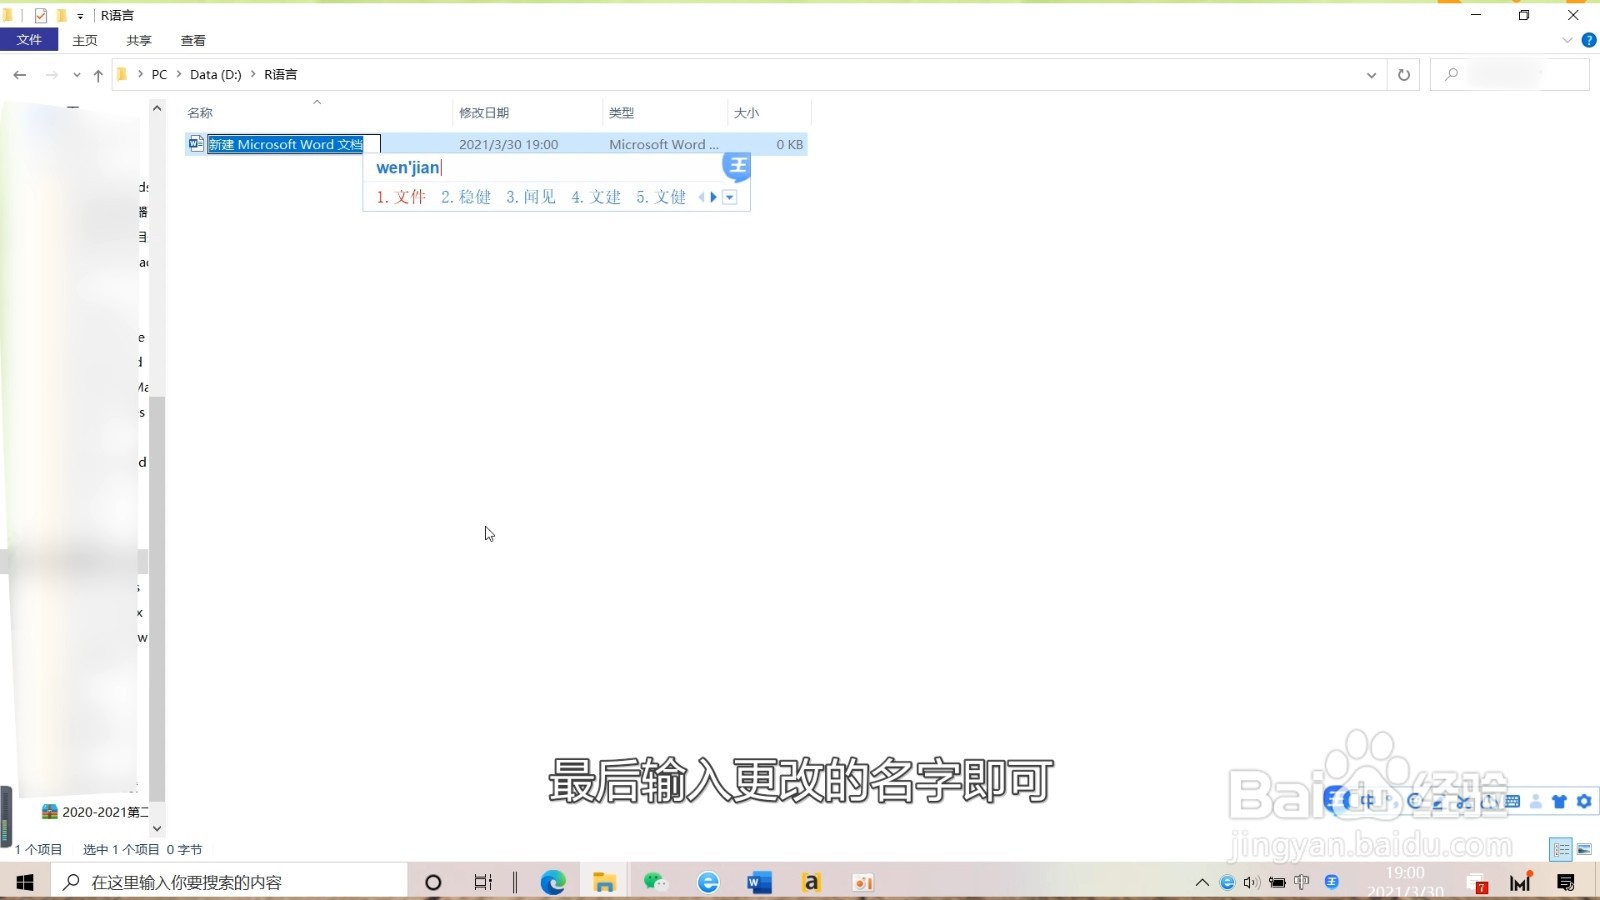Screen dimensions: 1600x900
Task: Go up one folder level
Action: coord(98,75)
